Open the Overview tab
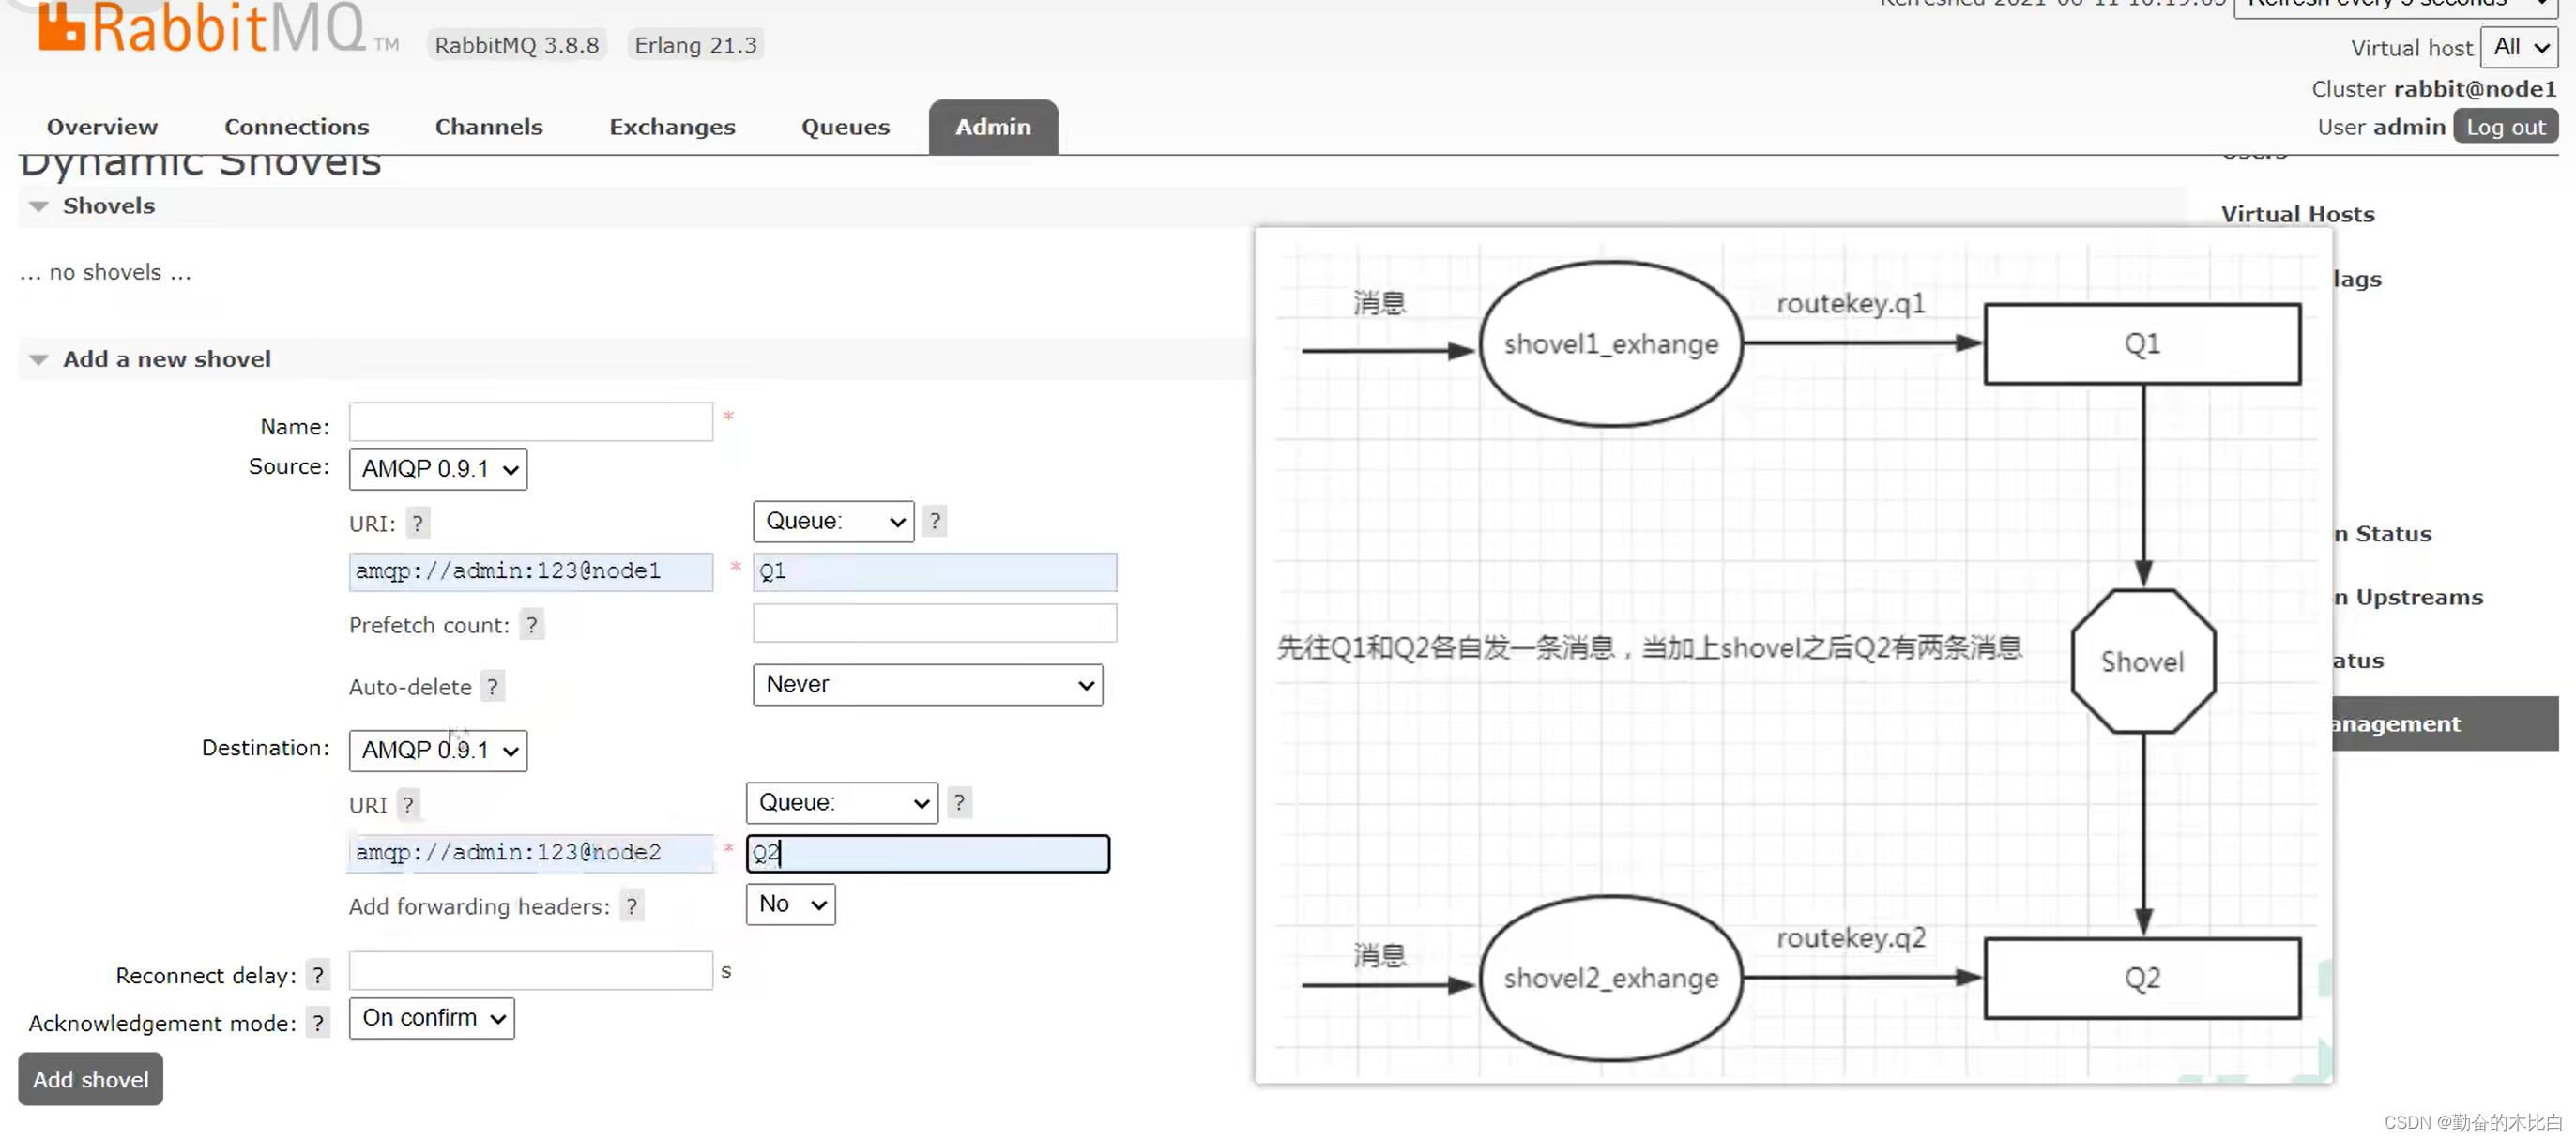Image resolution: width=2576 pixels, height=1140 pixels. coord(102,127)
